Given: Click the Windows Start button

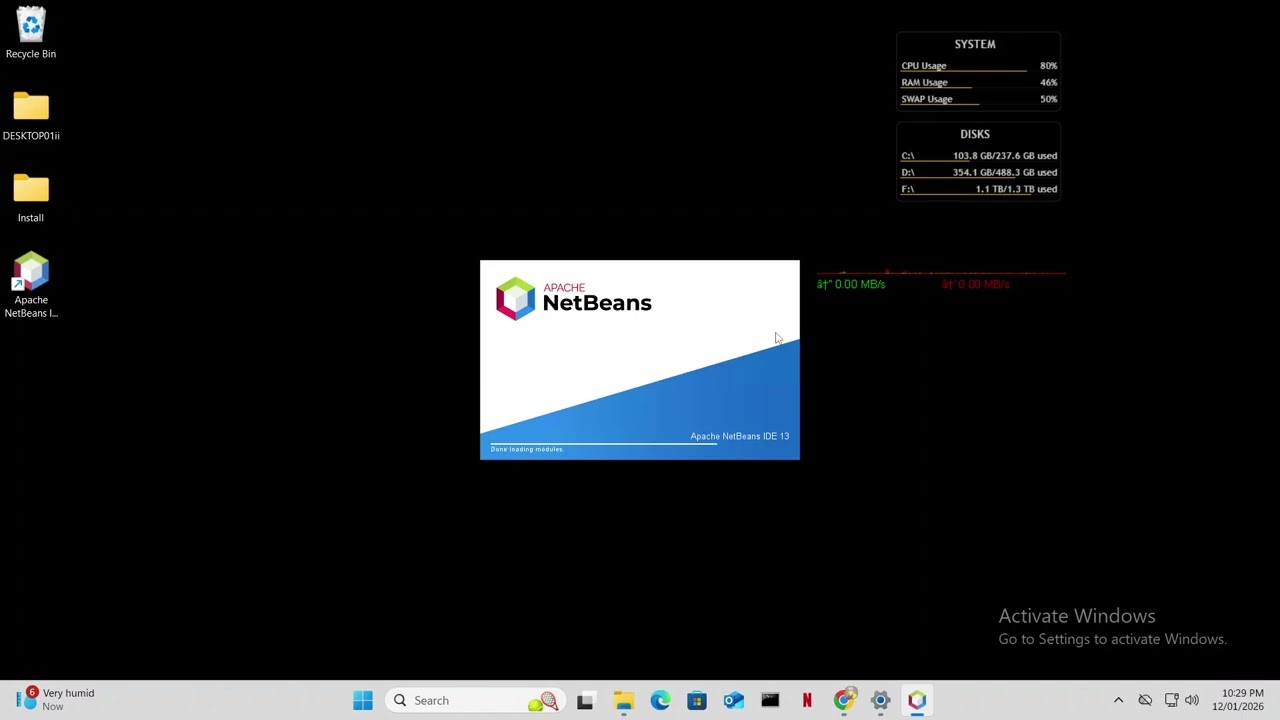Looking at the screenshot, I should 363,700.
